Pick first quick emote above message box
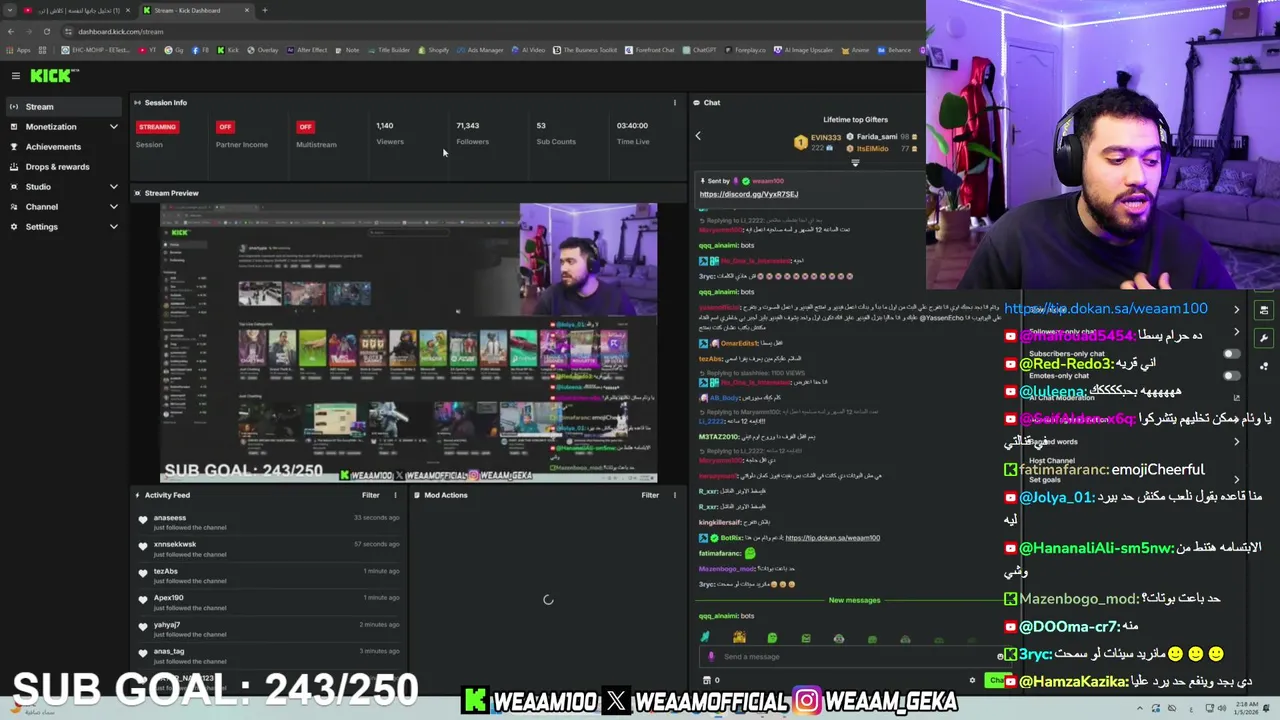The width and height of the screenshot is (1280, 720). (705, 638)
